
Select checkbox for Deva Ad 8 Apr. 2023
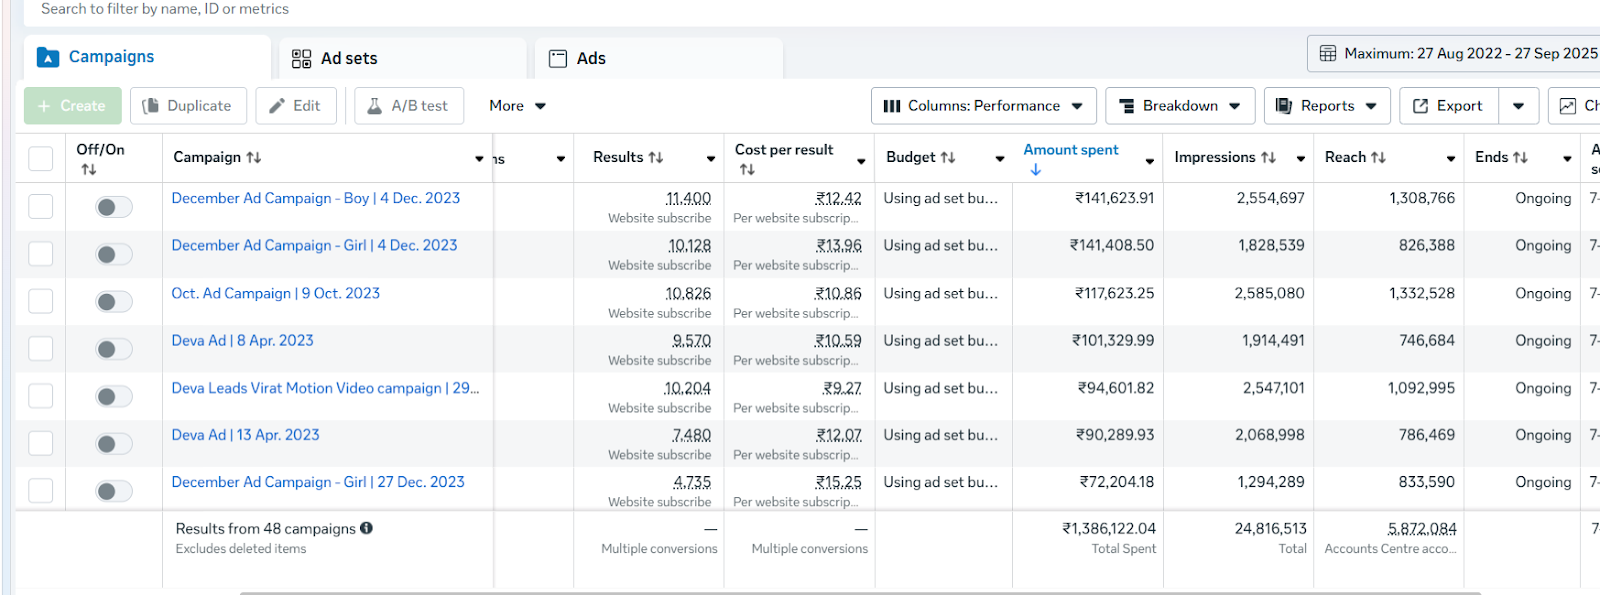40,349
